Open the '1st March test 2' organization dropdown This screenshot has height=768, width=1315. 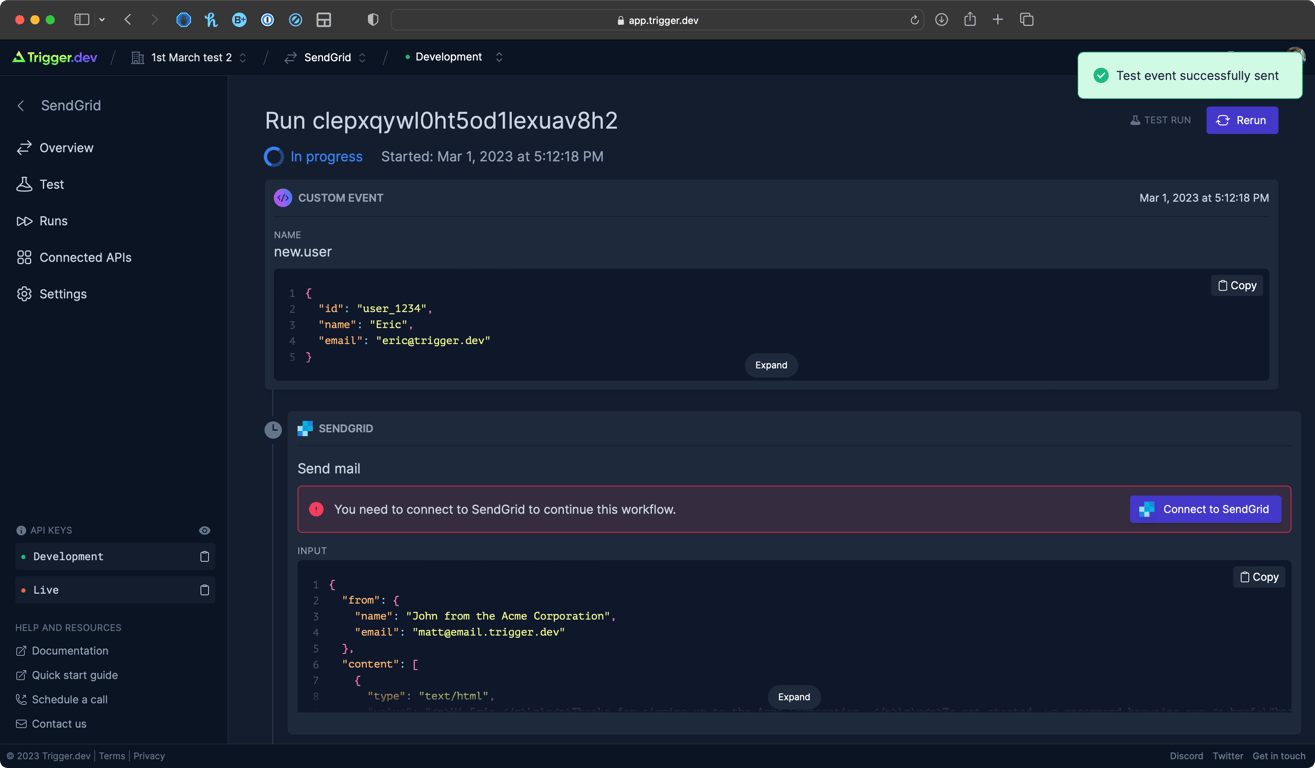[189, 58]
